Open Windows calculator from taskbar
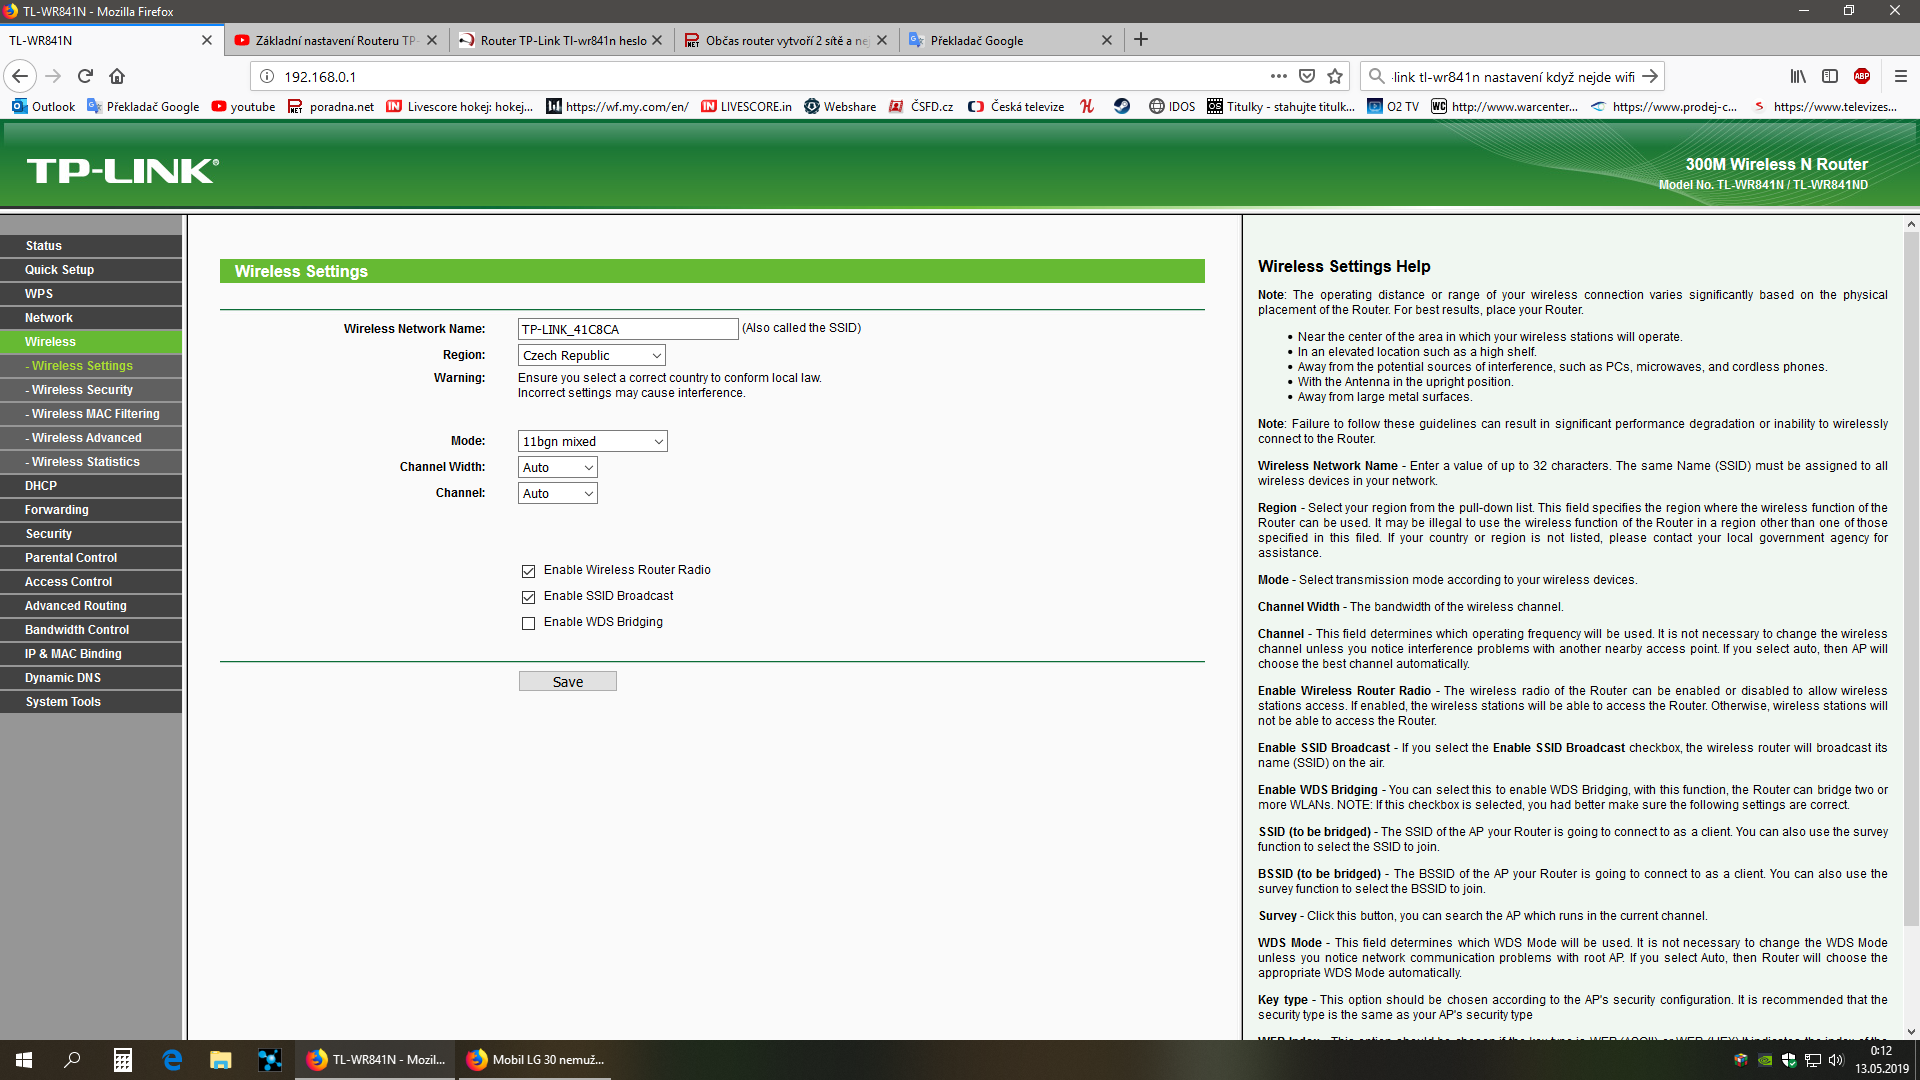Screen dimensions: 1920x1080 [x=122, y=1060]
